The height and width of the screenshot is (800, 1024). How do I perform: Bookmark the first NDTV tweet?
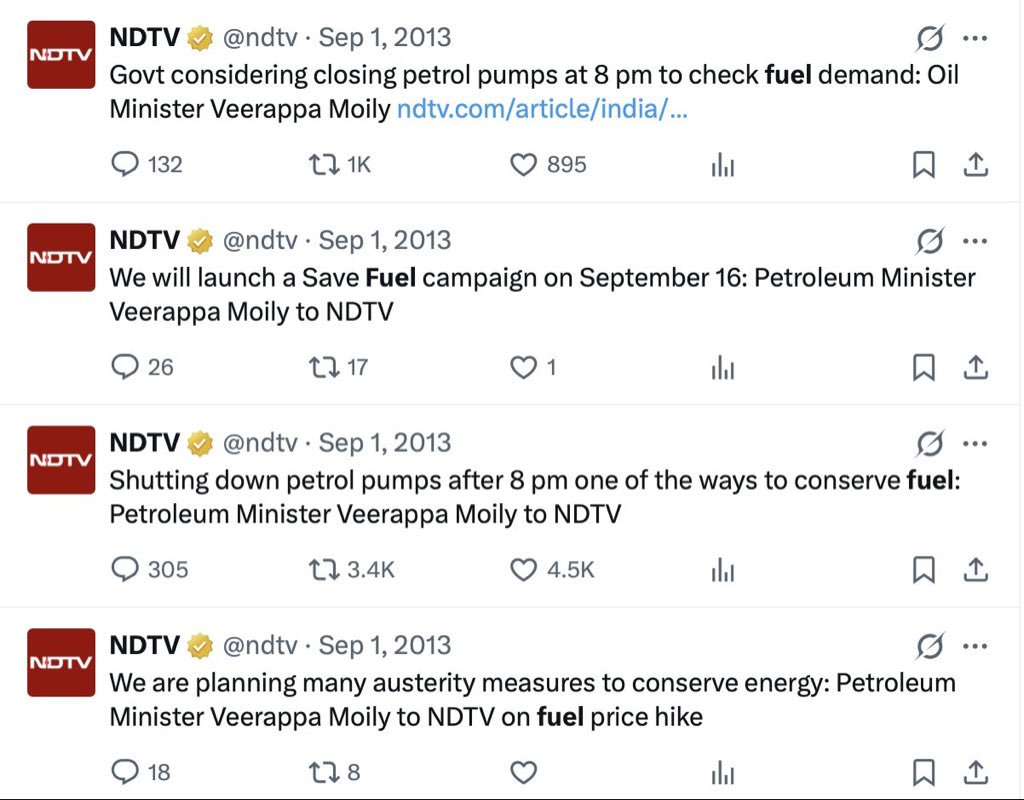point(923,165)
